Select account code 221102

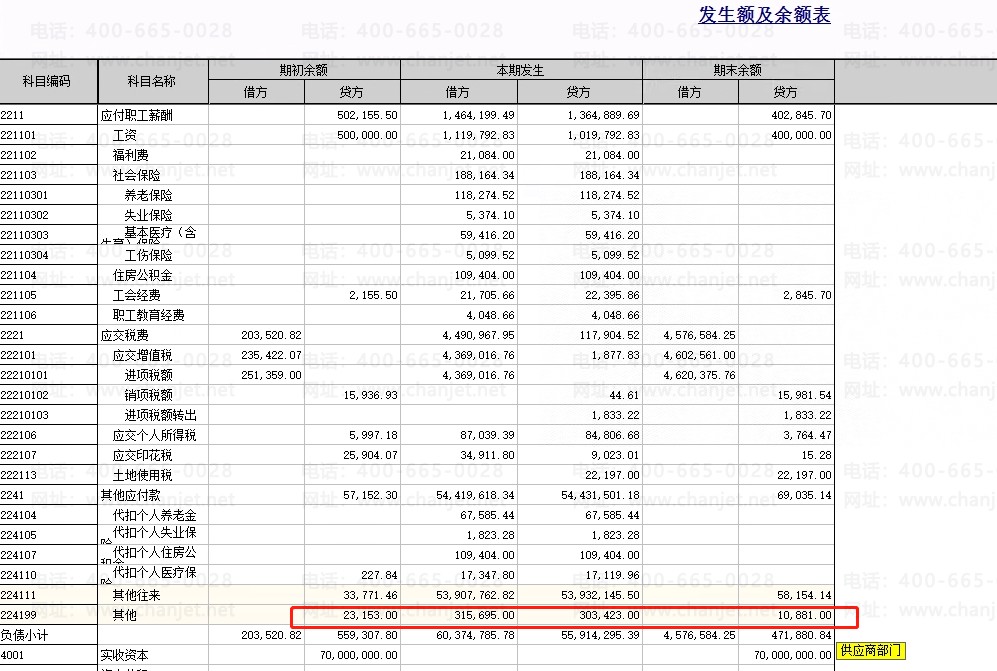18,155
